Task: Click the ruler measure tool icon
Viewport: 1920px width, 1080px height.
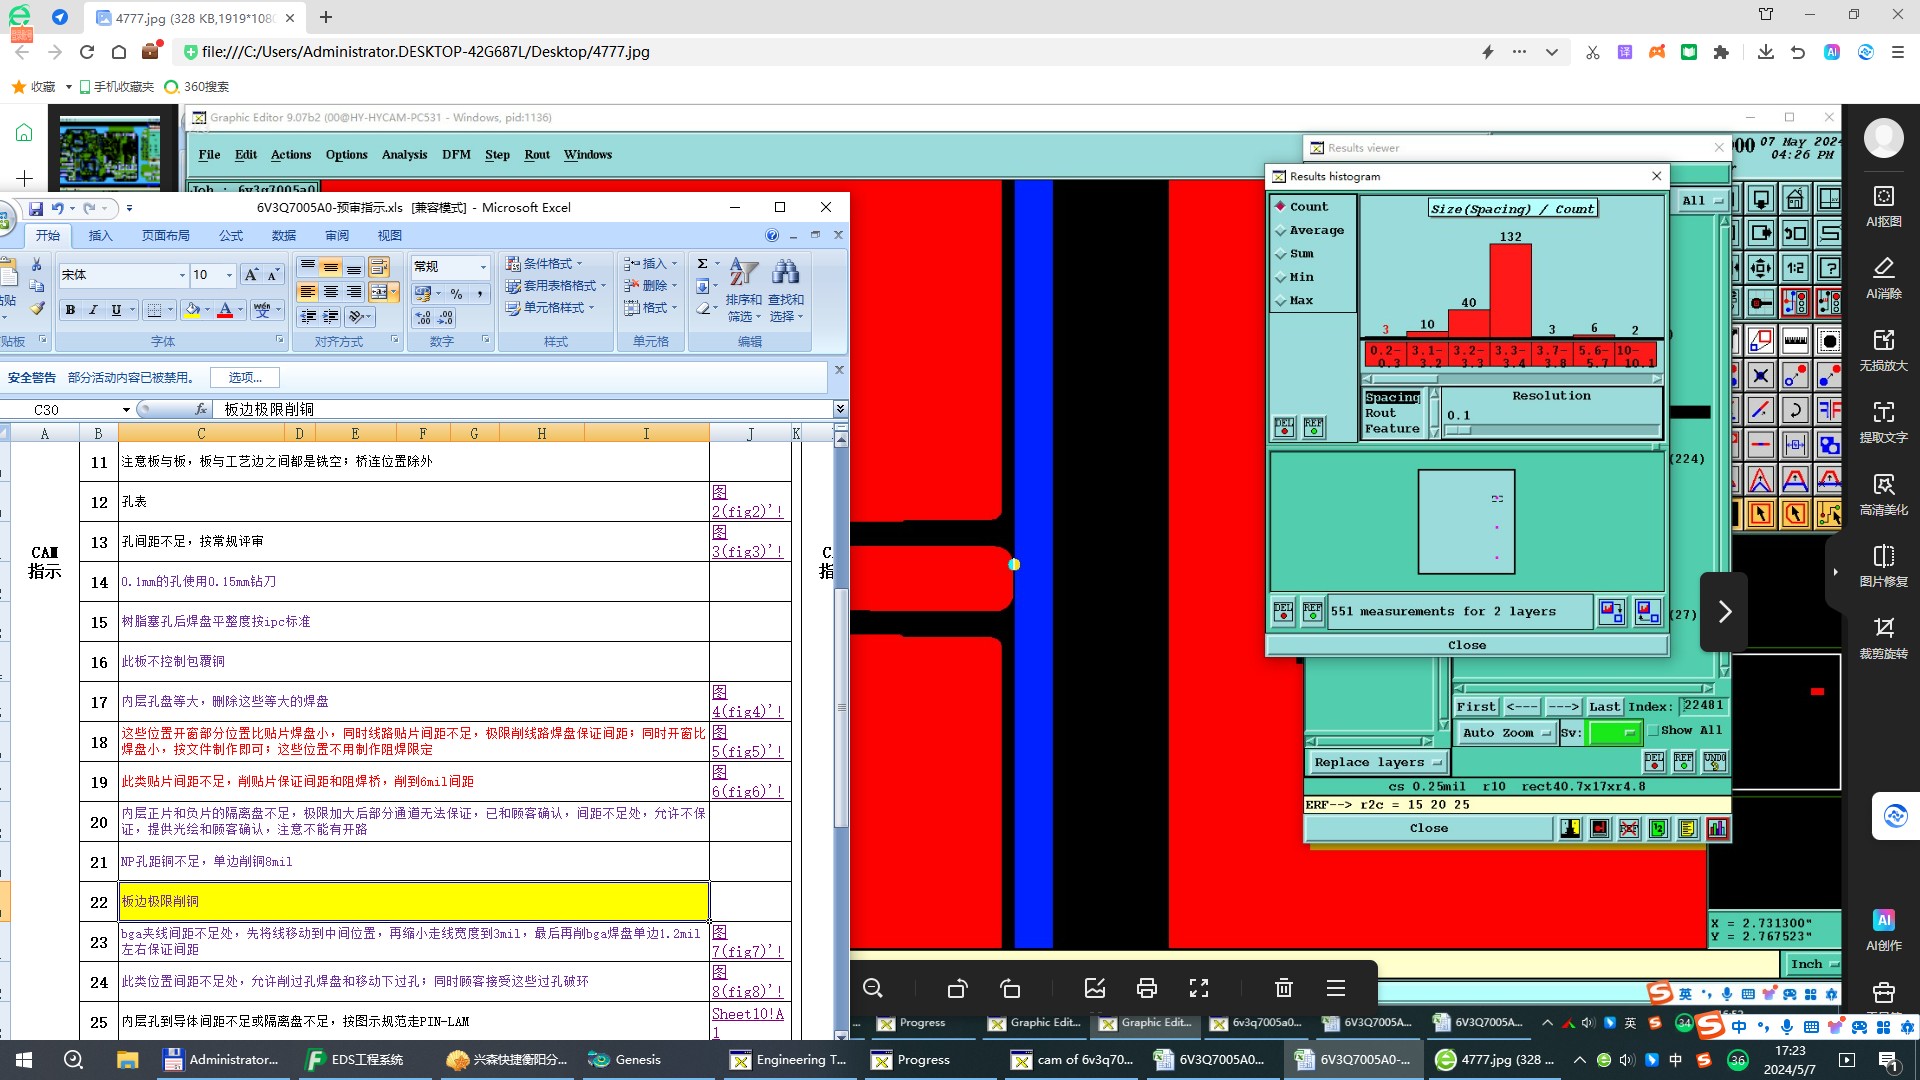Action: coord(1795,341)
